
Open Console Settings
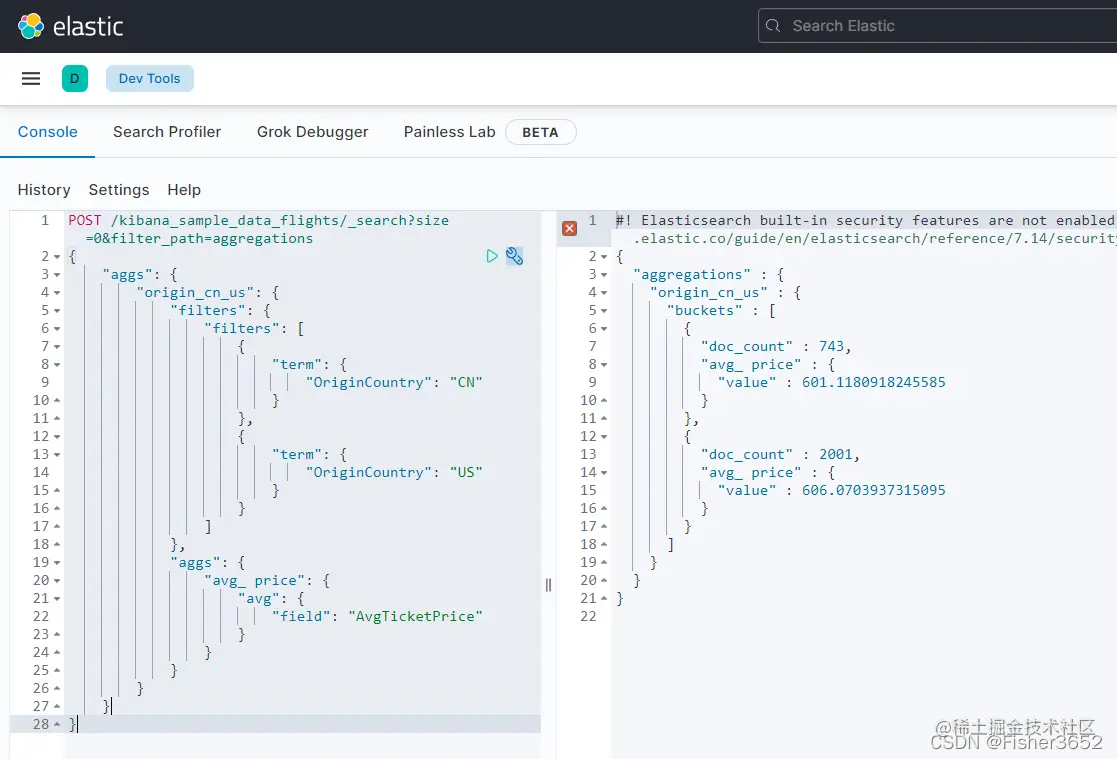(119, 190)
